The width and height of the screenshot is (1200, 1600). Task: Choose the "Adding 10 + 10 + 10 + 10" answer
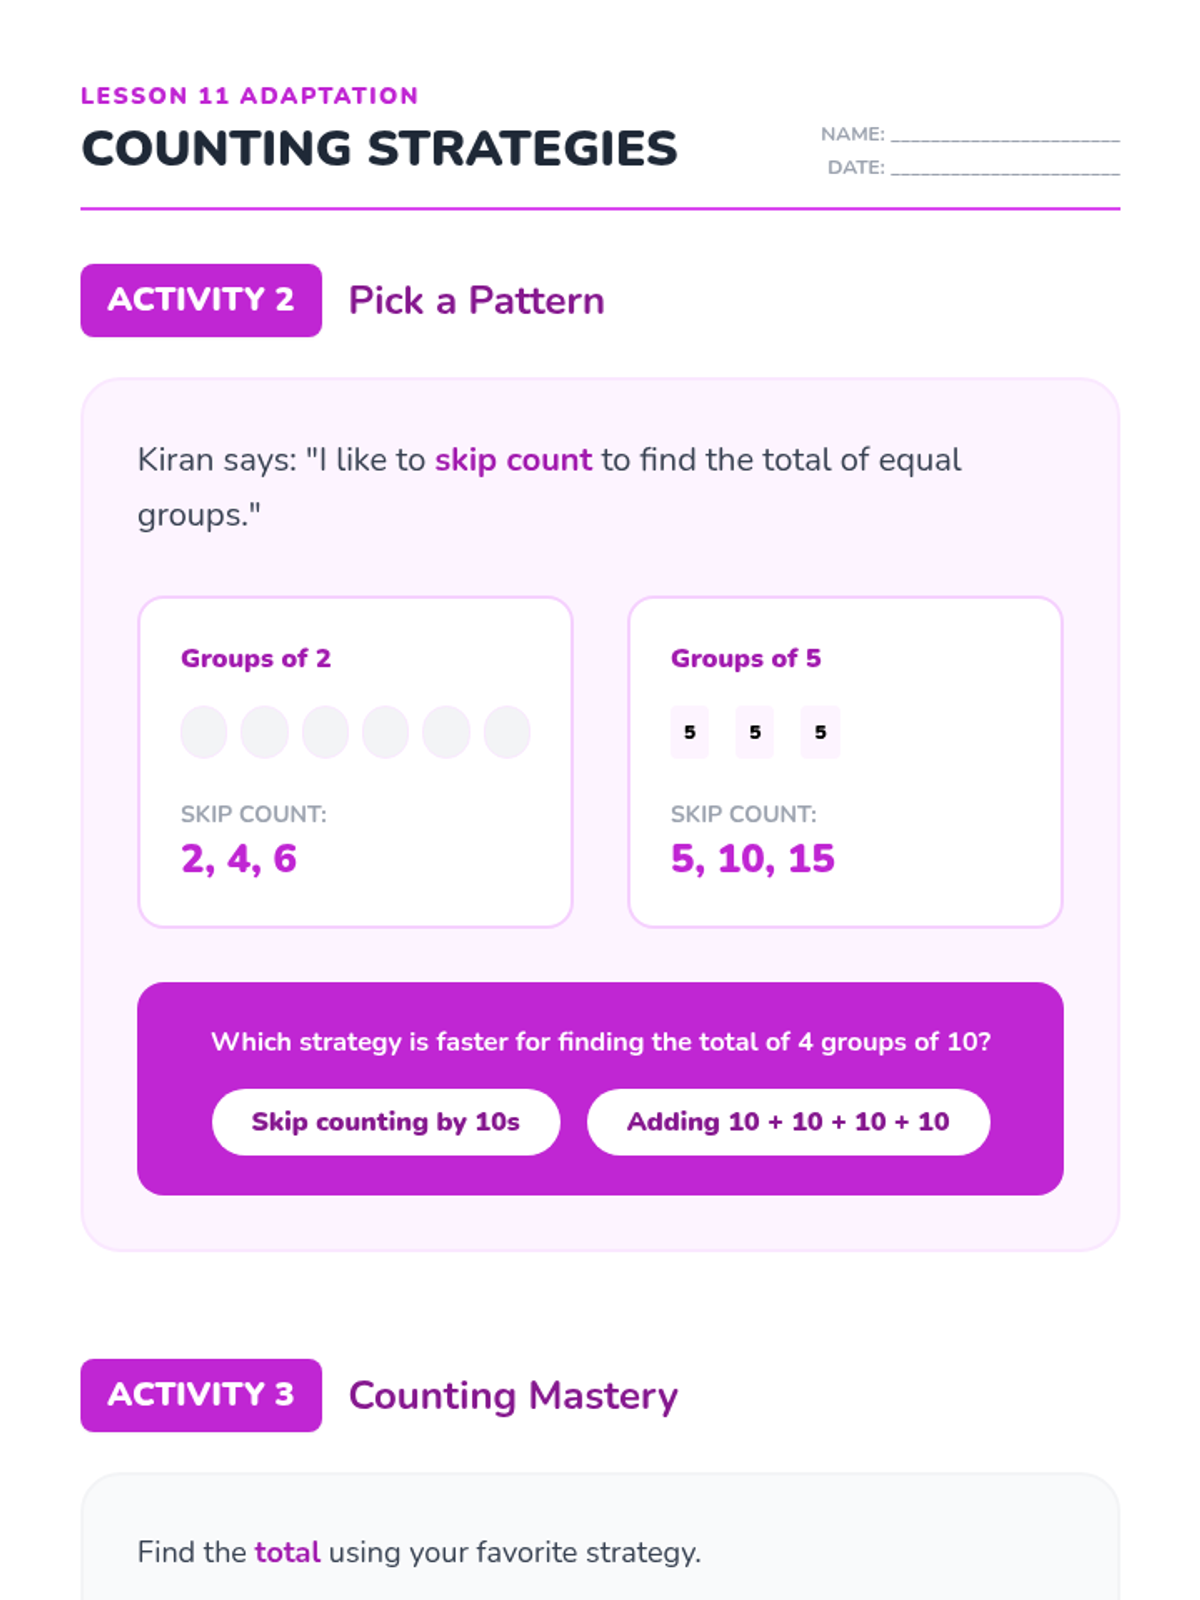click(788, 1122)
